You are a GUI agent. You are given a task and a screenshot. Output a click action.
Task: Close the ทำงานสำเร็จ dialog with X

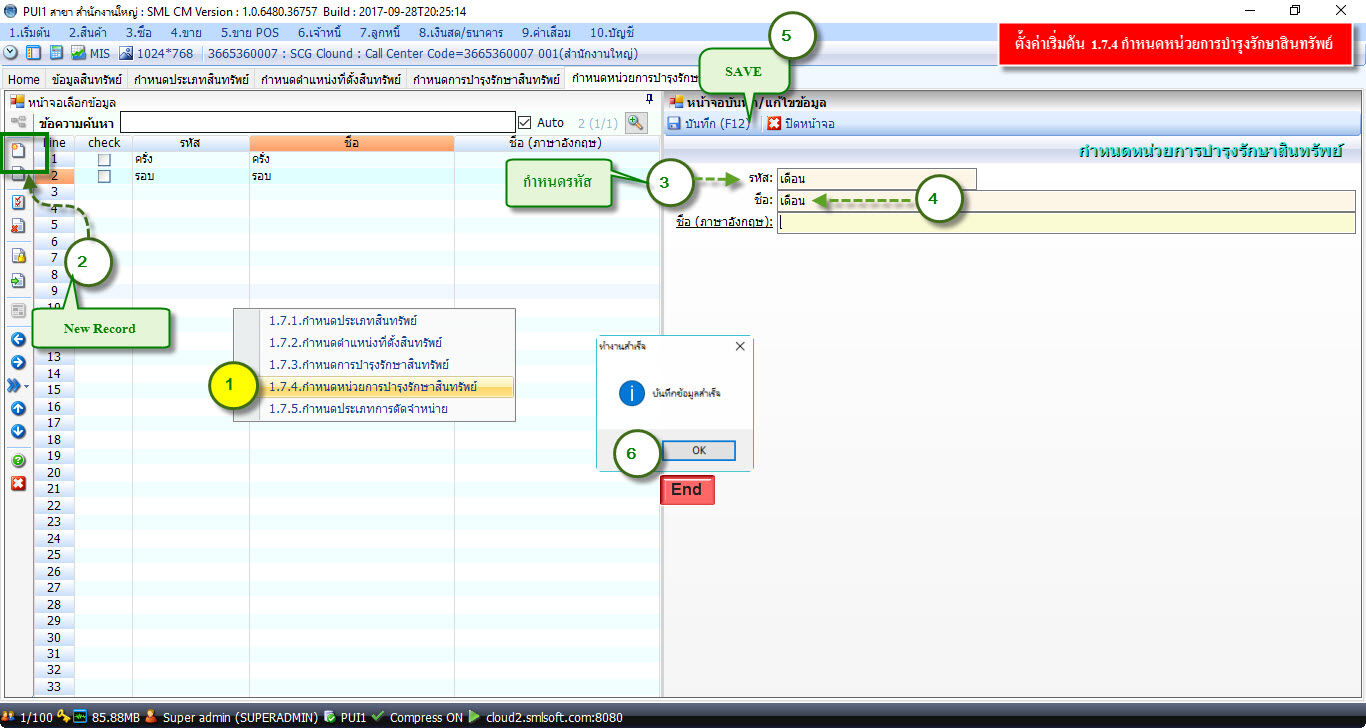point(740,346)
